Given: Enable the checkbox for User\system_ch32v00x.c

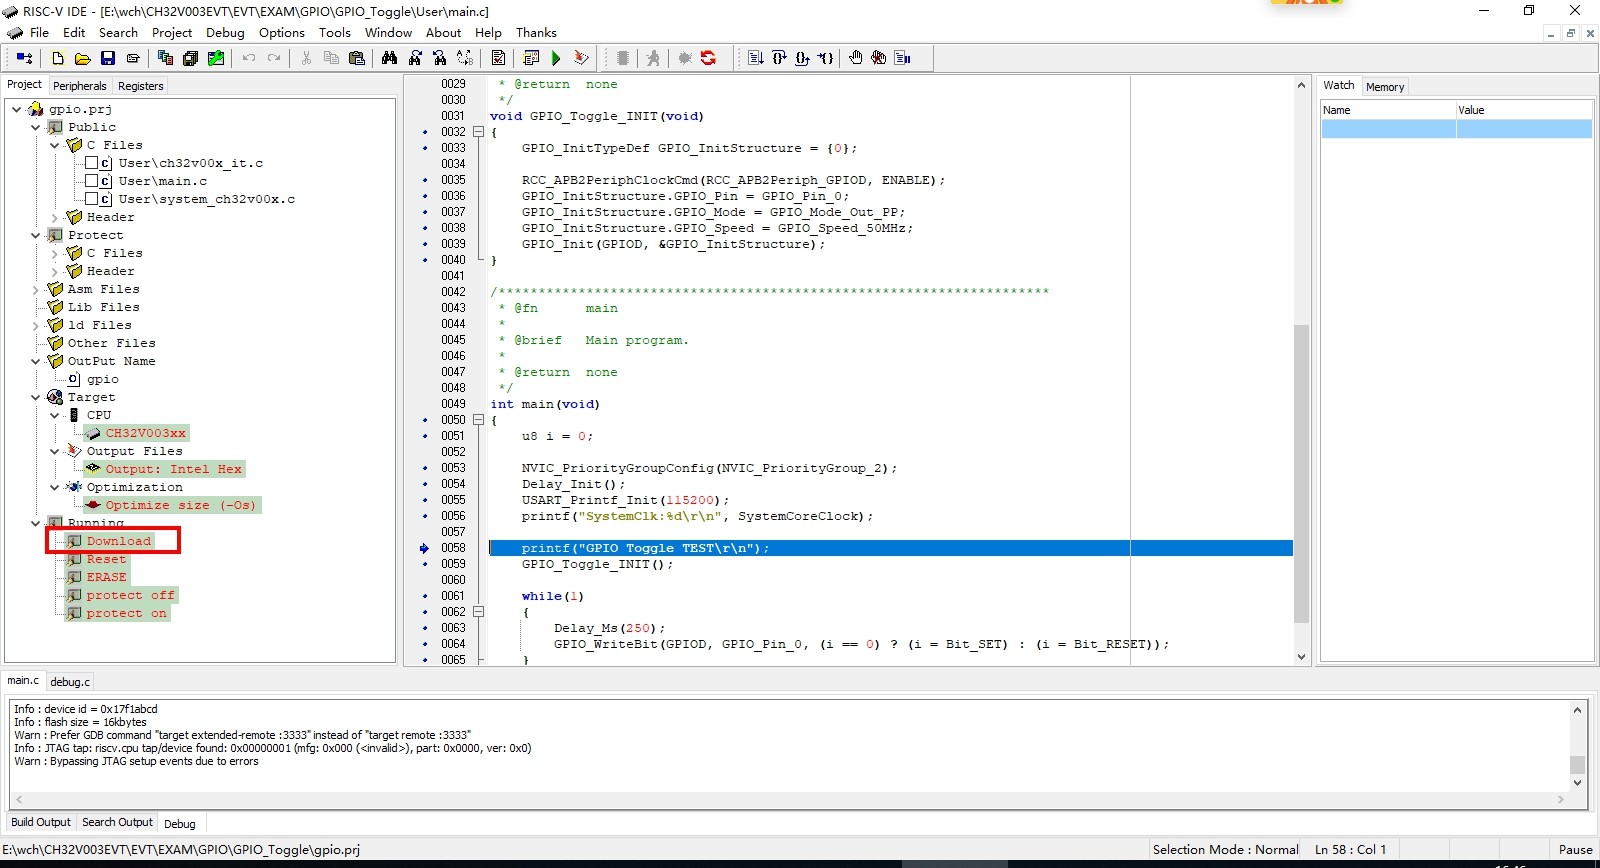Looking at the screenshot, I should tap(92, 199).
